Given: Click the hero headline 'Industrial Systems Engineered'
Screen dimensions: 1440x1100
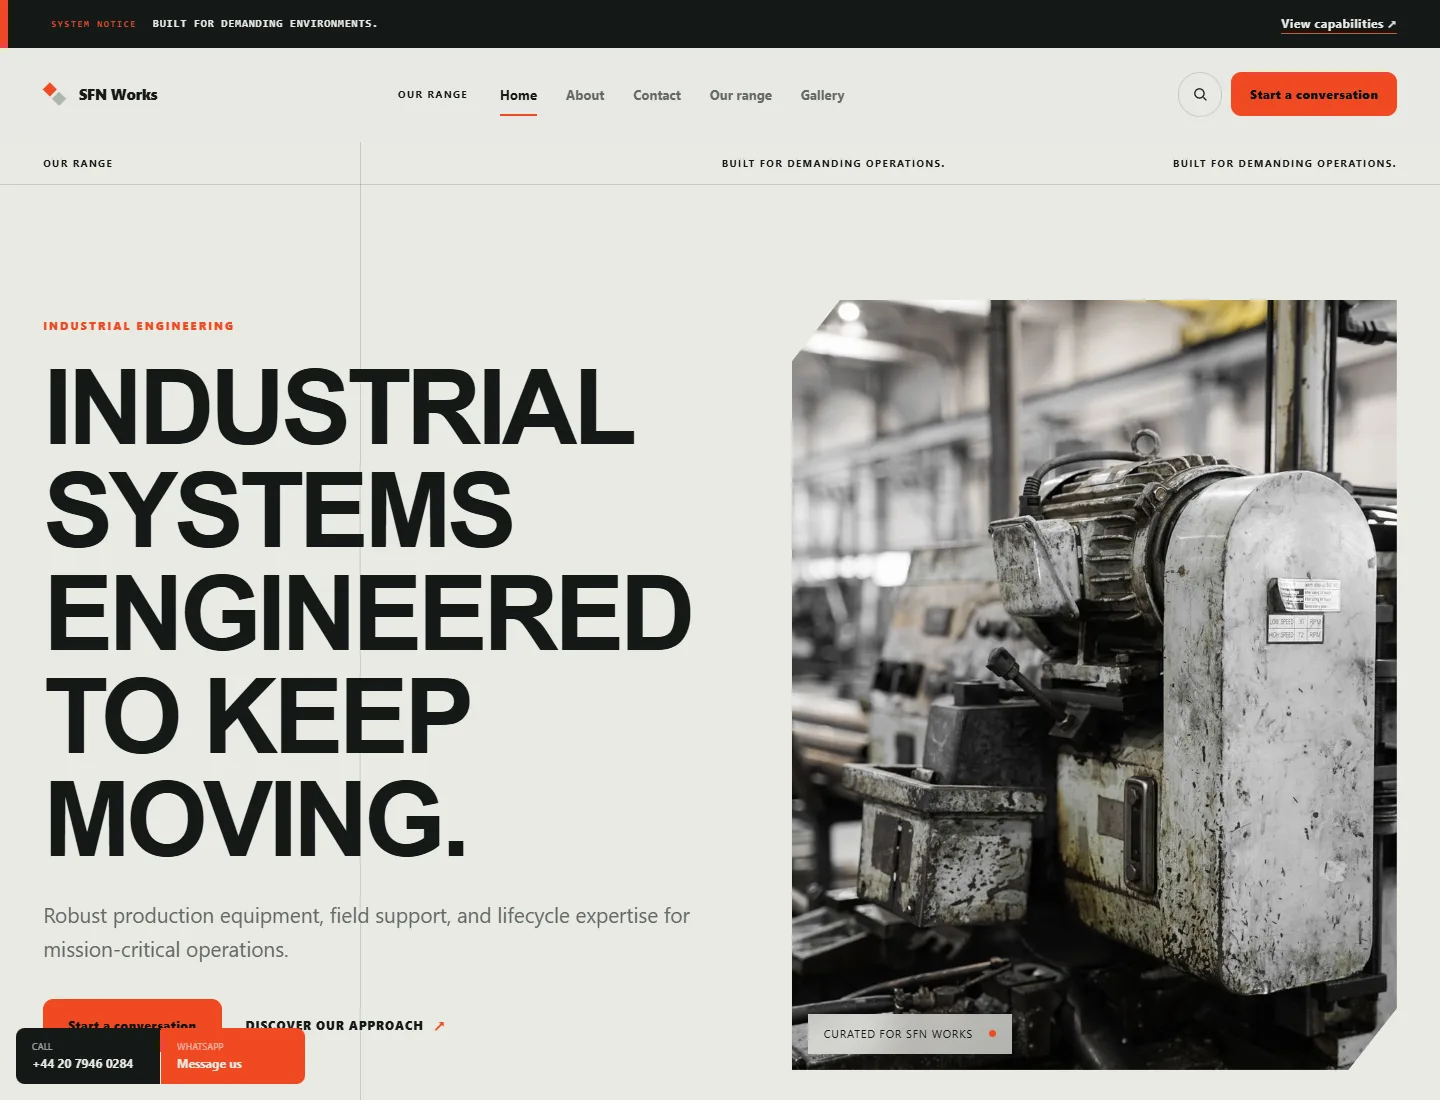Looking at the screenshot, I should 368,611.
